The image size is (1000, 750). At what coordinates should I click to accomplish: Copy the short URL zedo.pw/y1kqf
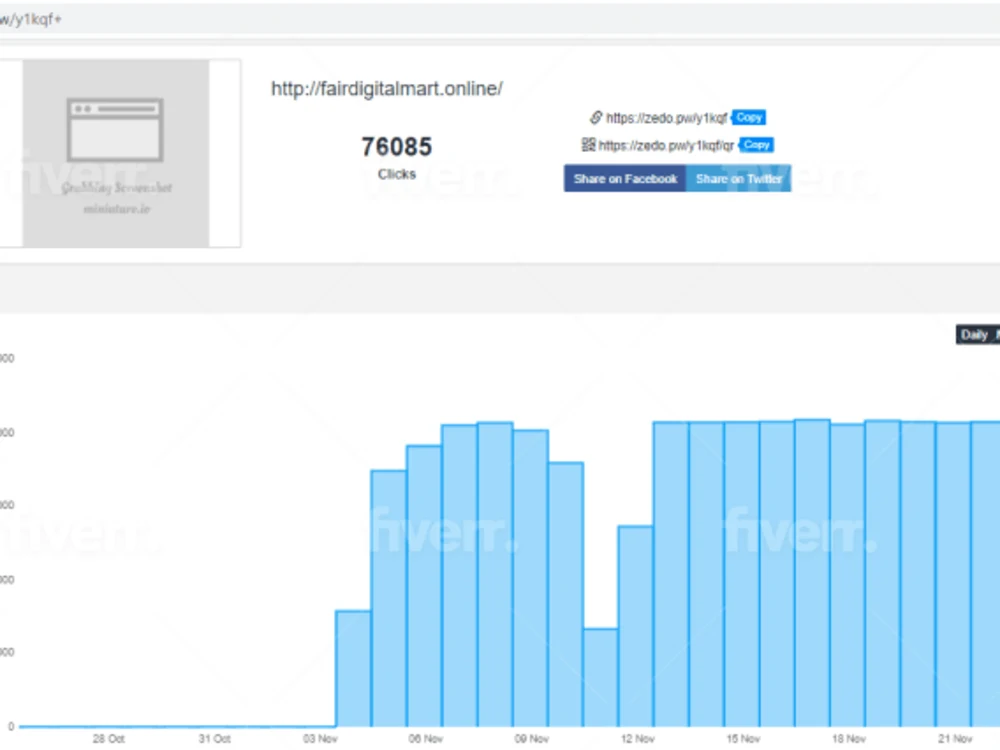point(749,117)
